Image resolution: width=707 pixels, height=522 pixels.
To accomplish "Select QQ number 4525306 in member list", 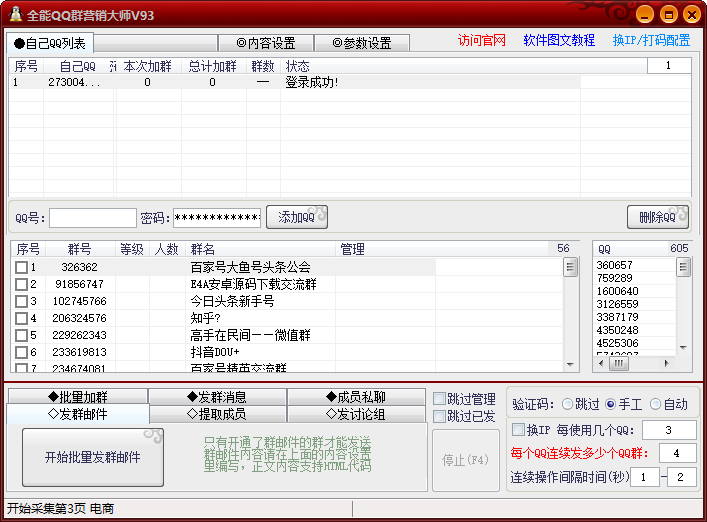I will click(x=617, y=343).
